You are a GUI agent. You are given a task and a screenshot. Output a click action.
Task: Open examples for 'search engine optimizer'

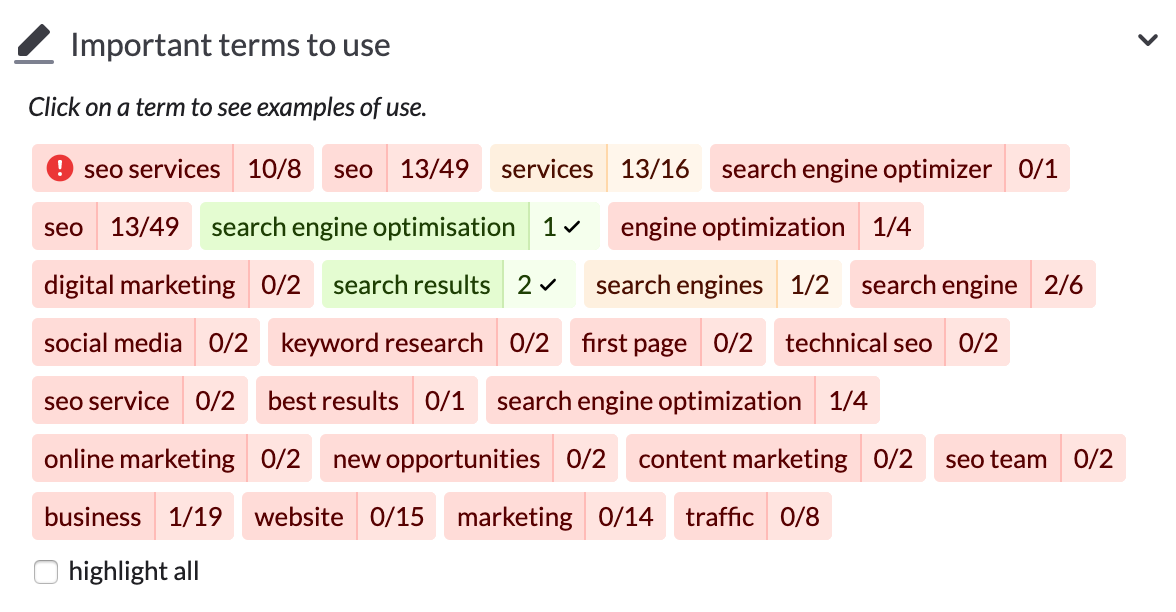pos(856,168)
